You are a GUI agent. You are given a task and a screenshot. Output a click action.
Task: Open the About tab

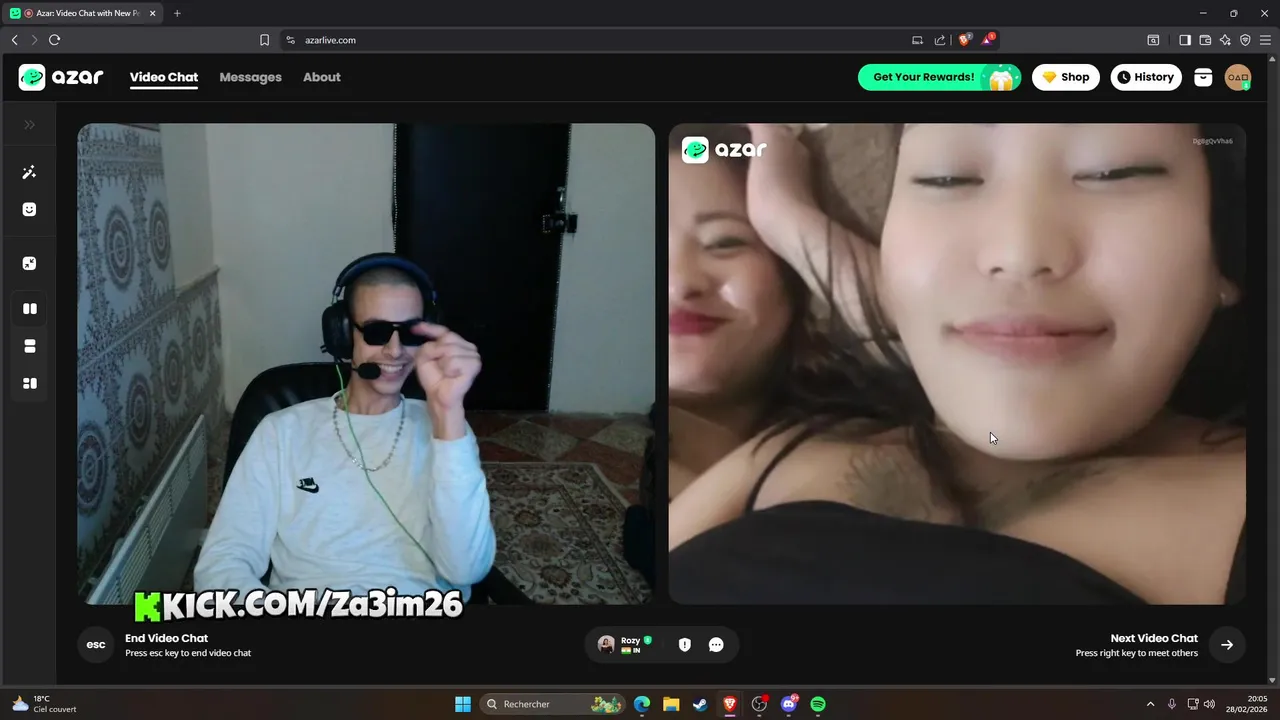322,77
